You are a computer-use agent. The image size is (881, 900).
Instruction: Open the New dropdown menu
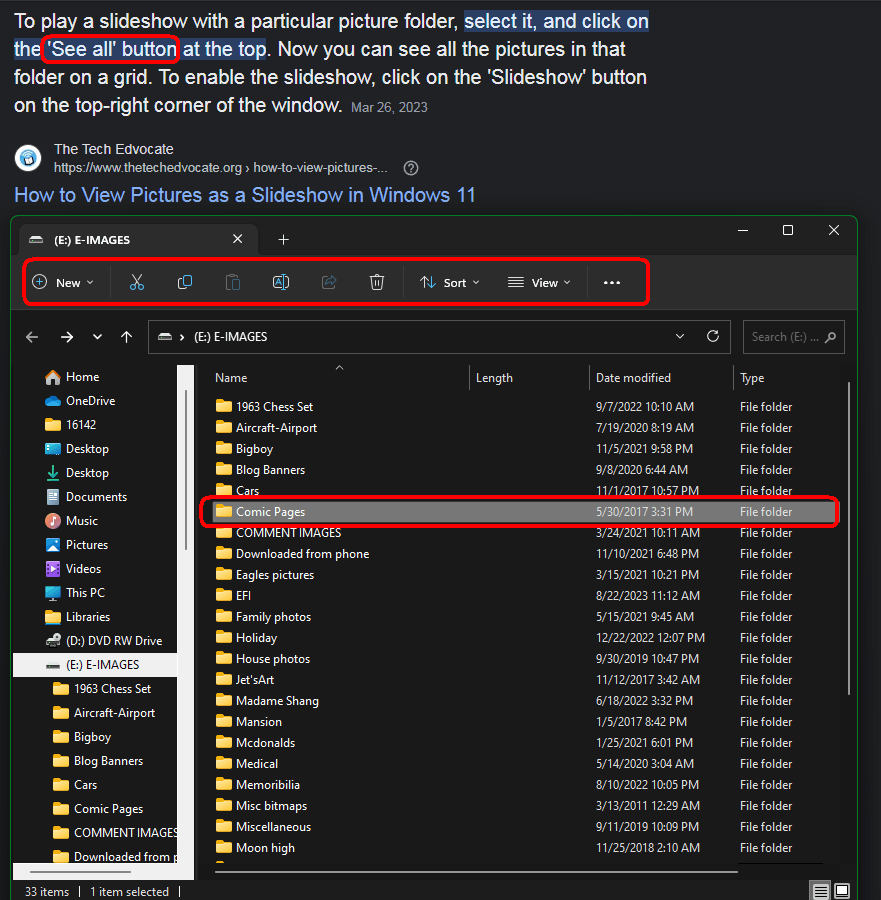click(63, 282)
